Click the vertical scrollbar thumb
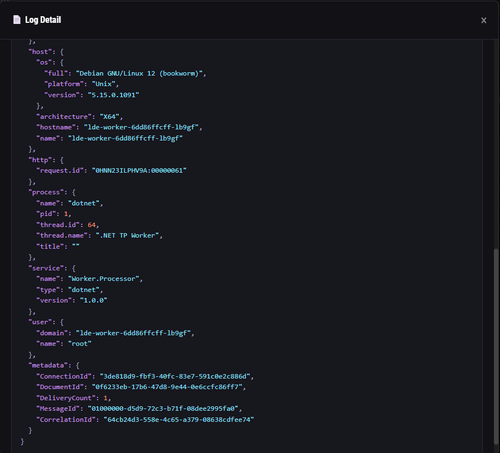 point(496,348)
